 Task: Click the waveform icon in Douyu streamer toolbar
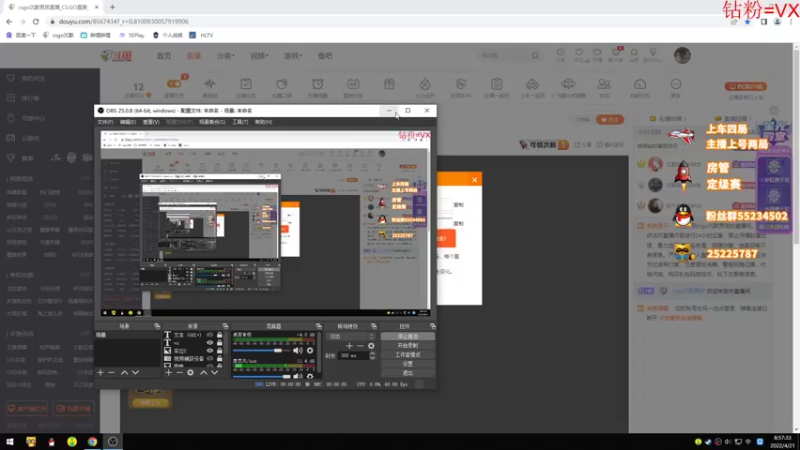coord(210,84)
